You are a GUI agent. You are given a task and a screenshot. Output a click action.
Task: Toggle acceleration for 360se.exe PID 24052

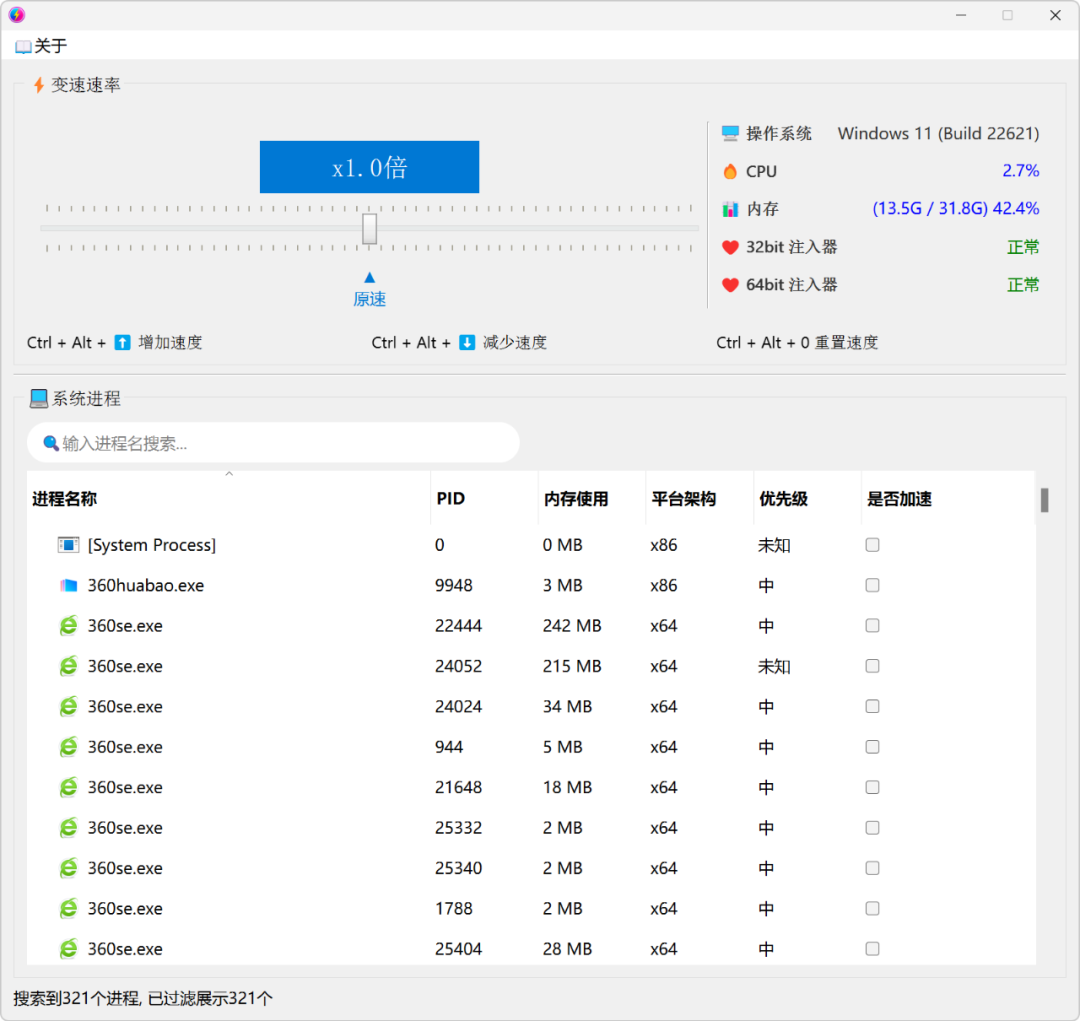tap(872, 666)
